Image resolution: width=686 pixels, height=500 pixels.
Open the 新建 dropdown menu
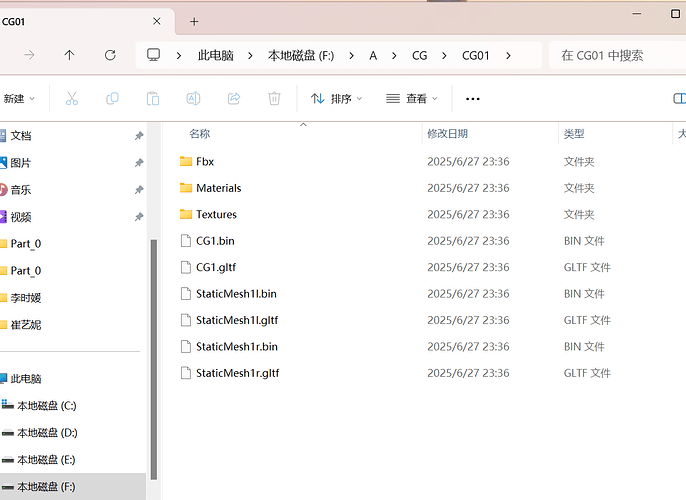pos(18,99)
